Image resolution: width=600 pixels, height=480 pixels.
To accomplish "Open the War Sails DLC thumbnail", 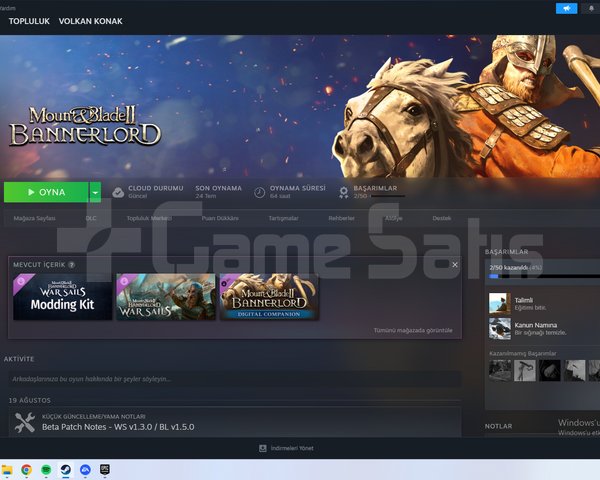I will click(166, 297).
